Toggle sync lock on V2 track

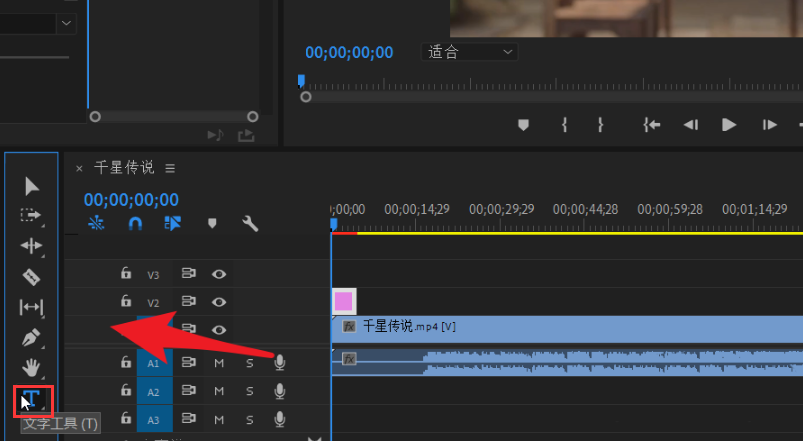[x=188, y=301]
